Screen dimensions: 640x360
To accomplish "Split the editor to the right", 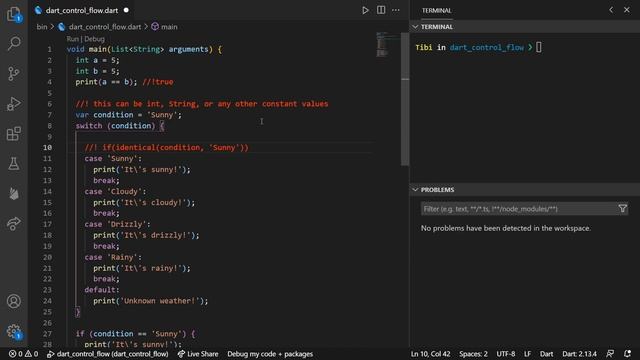I will tap(381, 10).
